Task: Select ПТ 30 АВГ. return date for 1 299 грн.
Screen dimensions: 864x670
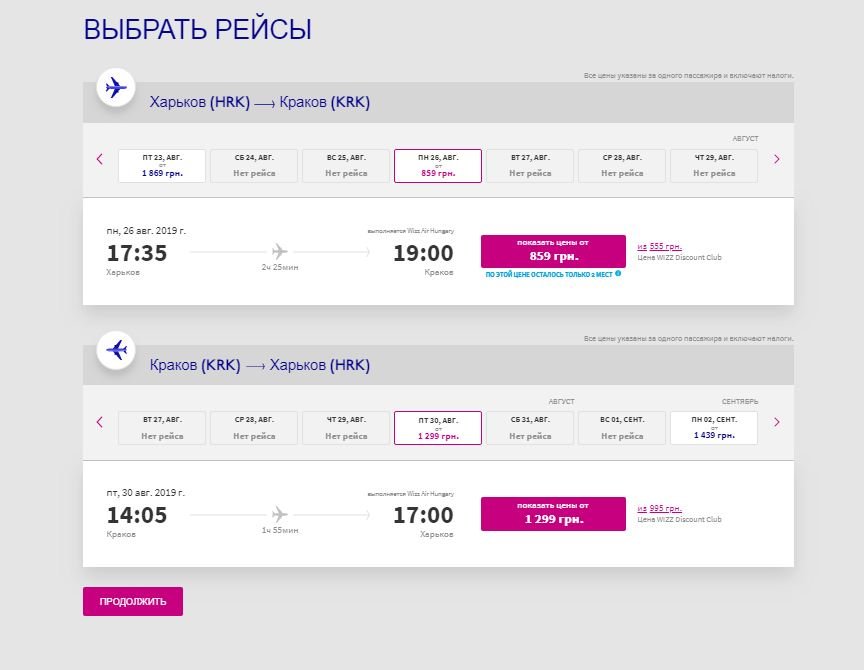Action: coord(438,428)
